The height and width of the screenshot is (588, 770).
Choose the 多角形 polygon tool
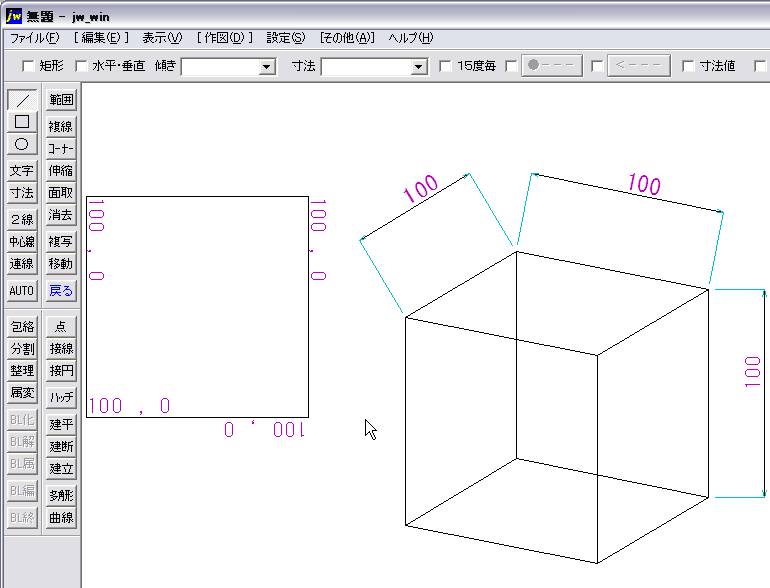pos(61,495)
